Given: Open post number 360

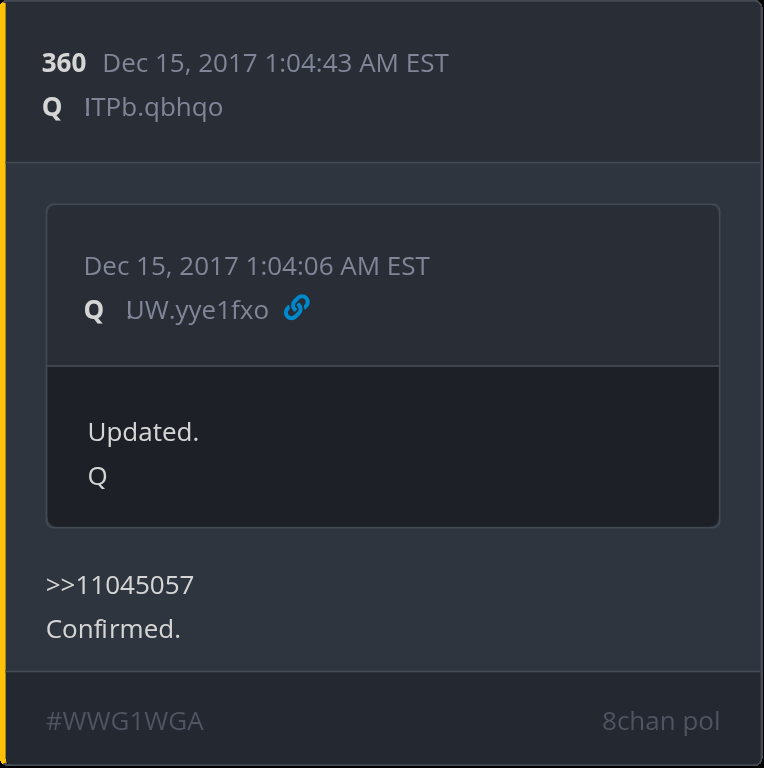Looking at the screenshot, I should tap(64, 63).
